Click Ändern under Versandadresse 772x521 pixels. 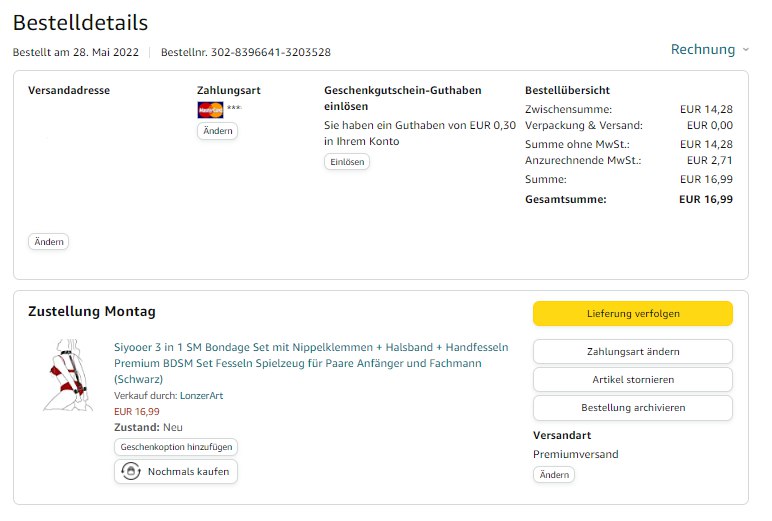[x=48, y=241]
